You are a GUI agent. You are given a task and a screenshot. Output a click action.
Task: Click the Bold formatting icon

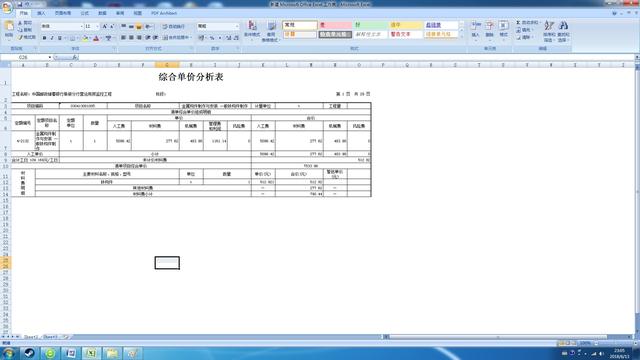[44, 38]
